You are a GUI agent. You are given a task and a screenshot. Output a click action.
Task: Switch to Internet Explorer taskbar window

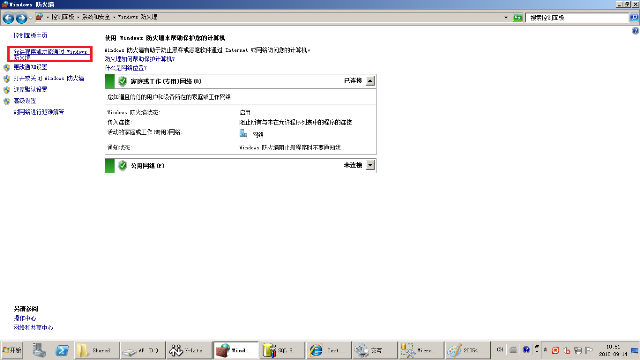coord(329,350)
